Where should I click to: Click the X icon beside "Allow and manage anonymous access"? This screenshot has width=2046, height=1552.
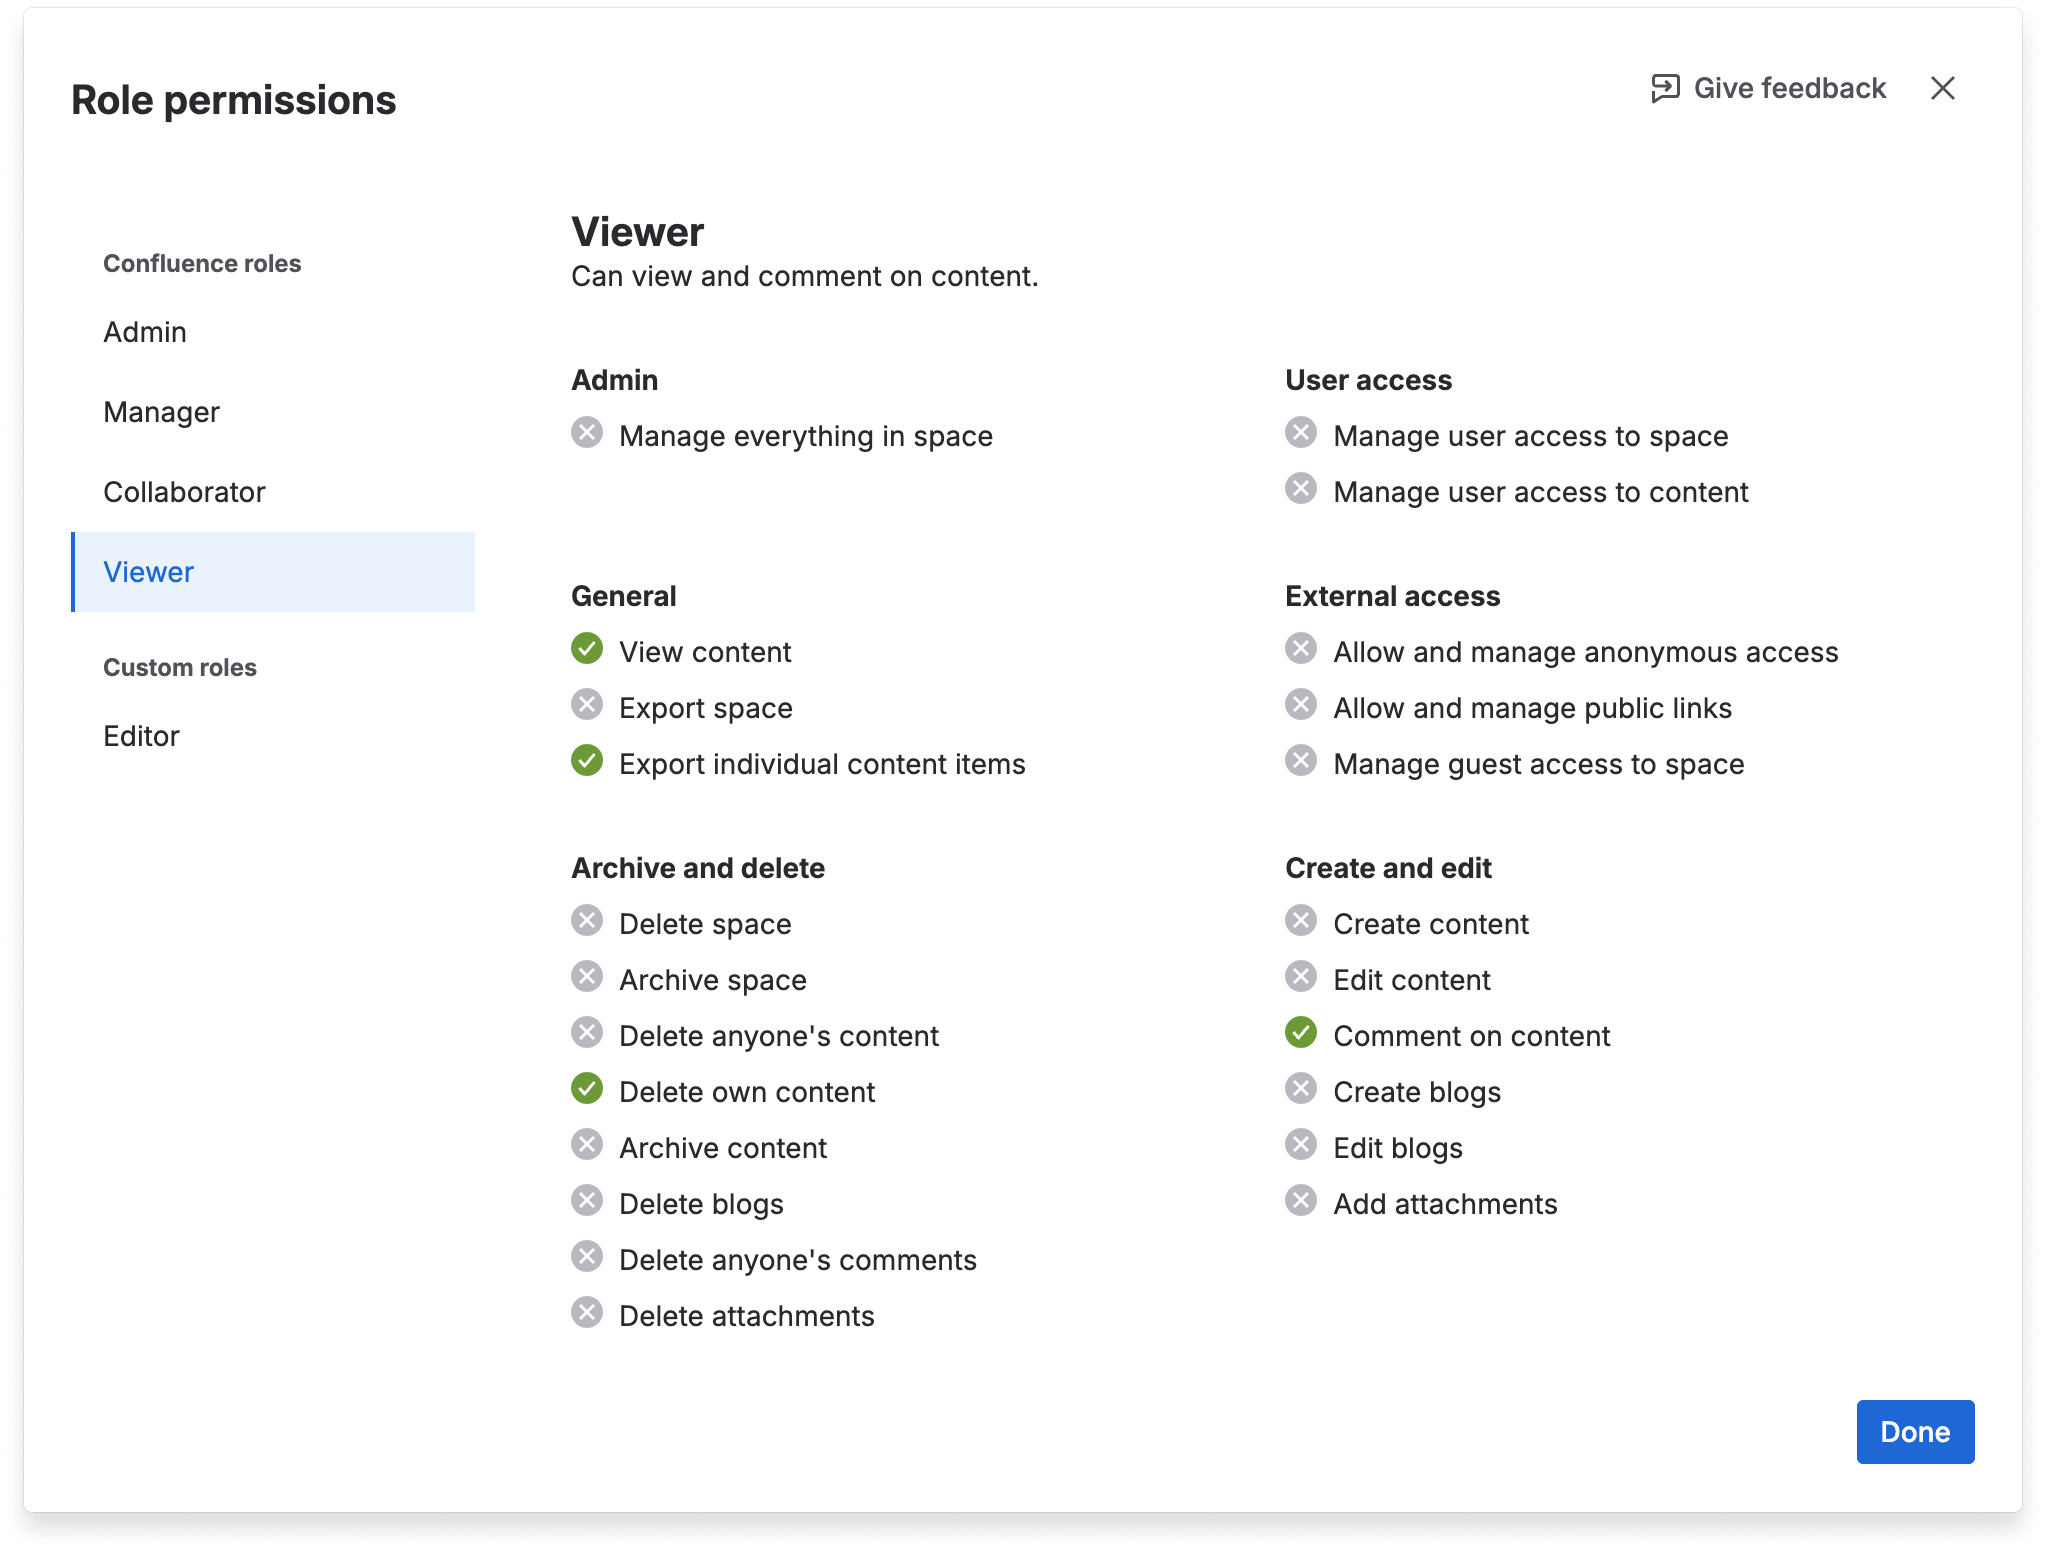1301,649
